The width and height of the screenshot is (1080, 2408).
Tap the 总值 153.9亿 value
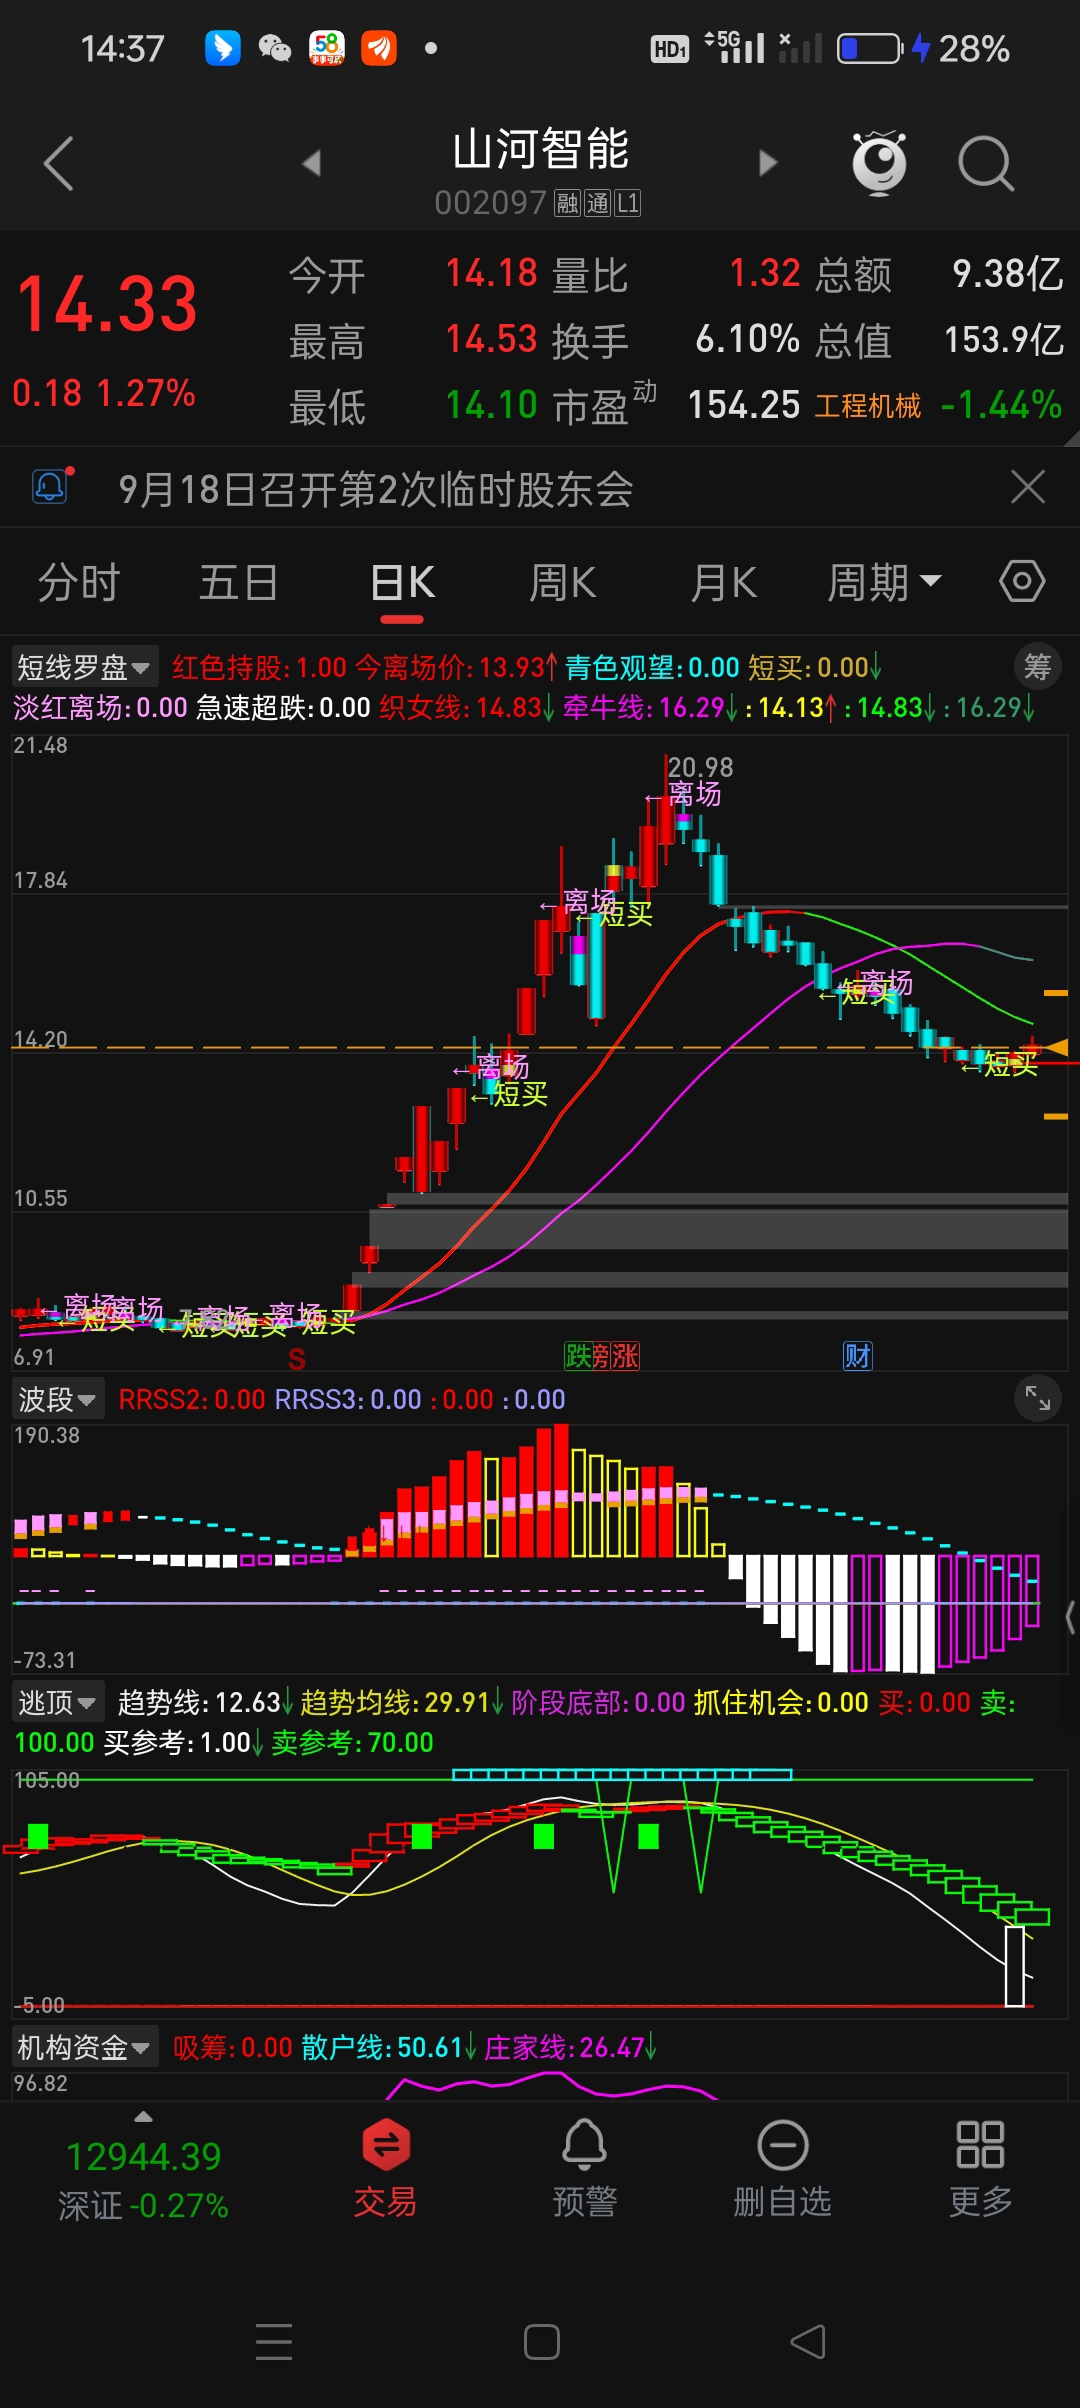pyautogui.click(x=1004, y=339)
